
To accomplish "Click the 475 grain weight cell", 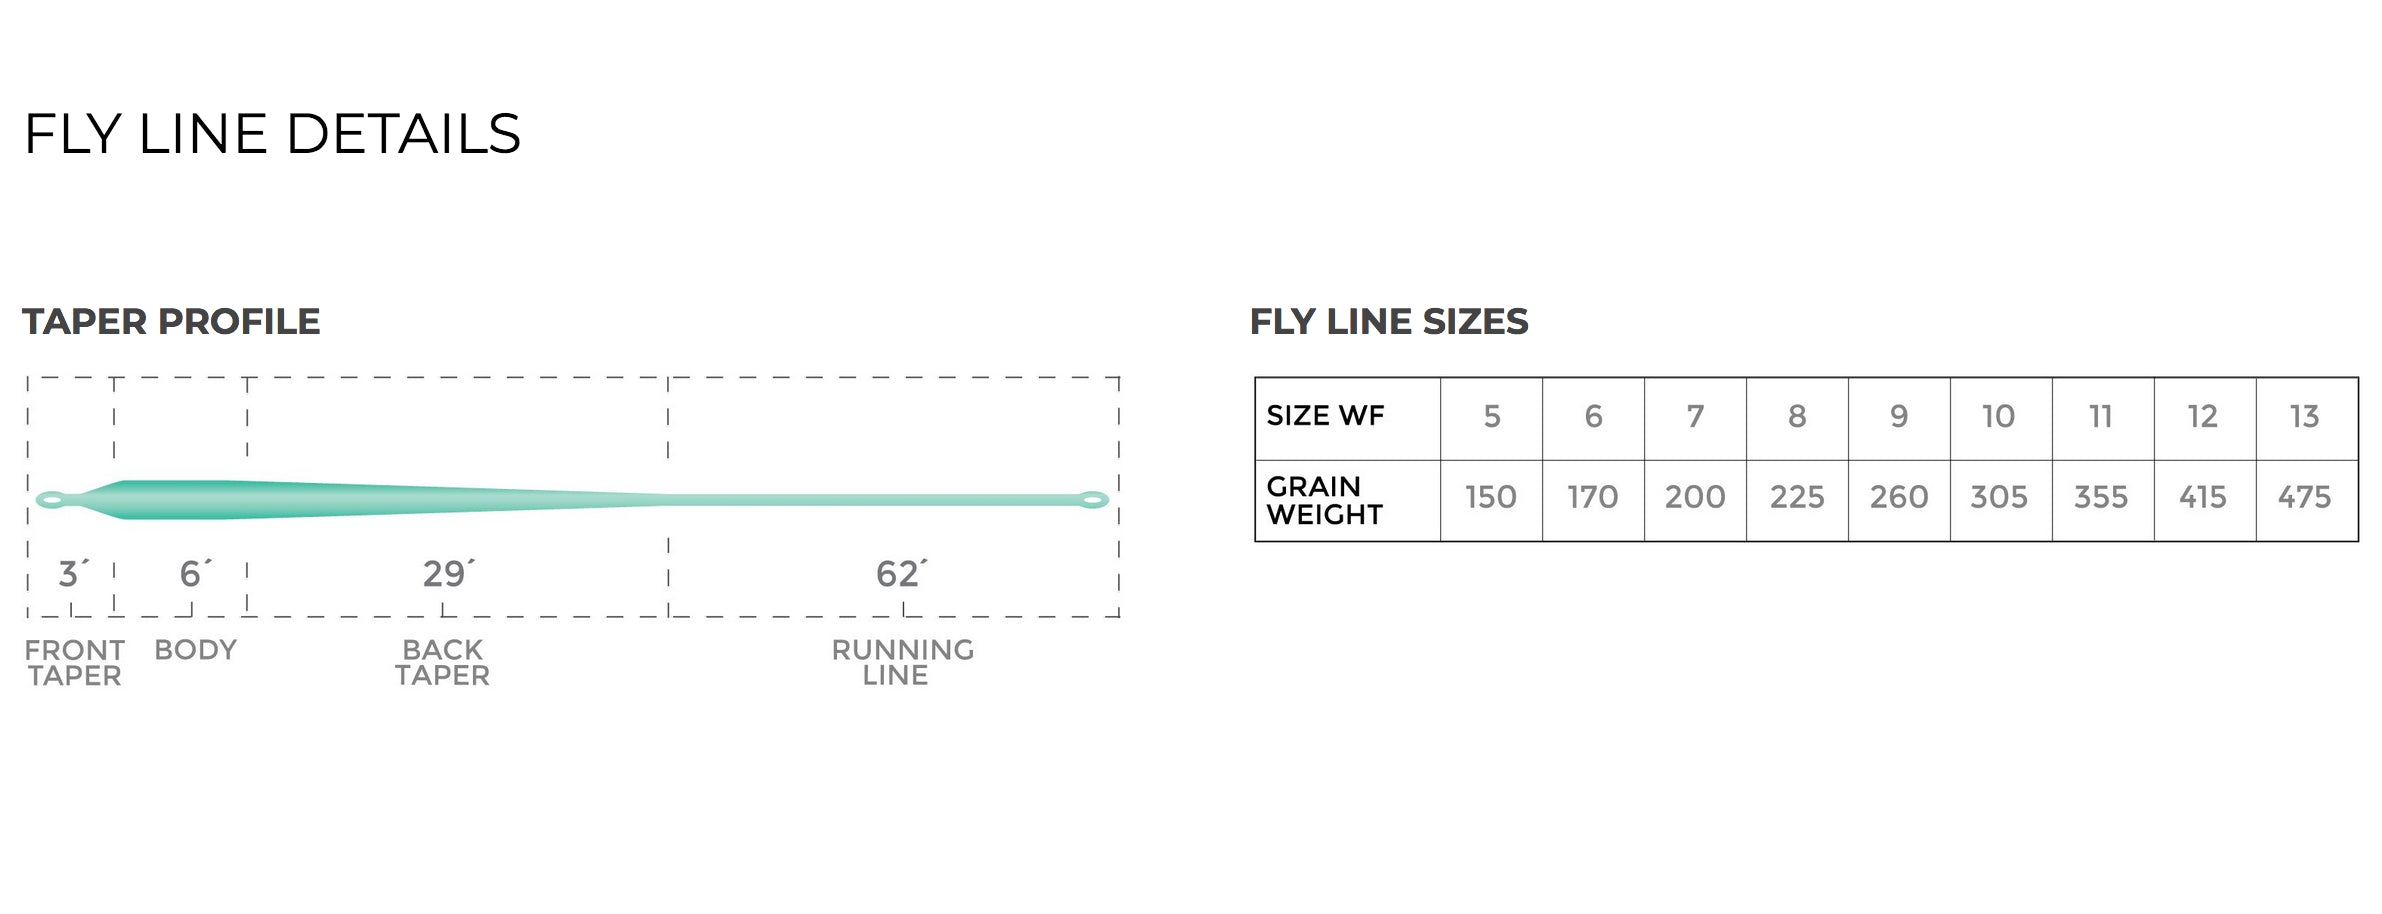I will pos(2304,498).
